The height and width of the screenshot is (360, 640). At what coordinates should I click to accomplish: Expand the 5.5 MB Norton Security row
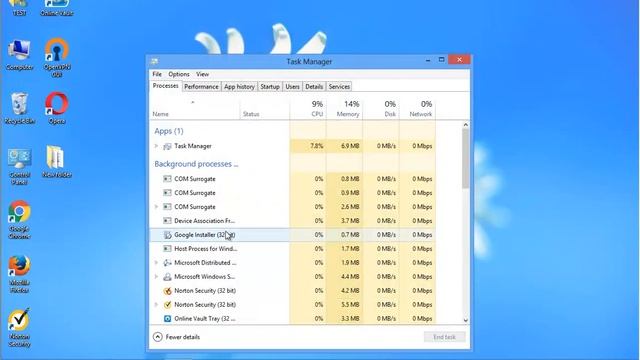tap(156, 304)
